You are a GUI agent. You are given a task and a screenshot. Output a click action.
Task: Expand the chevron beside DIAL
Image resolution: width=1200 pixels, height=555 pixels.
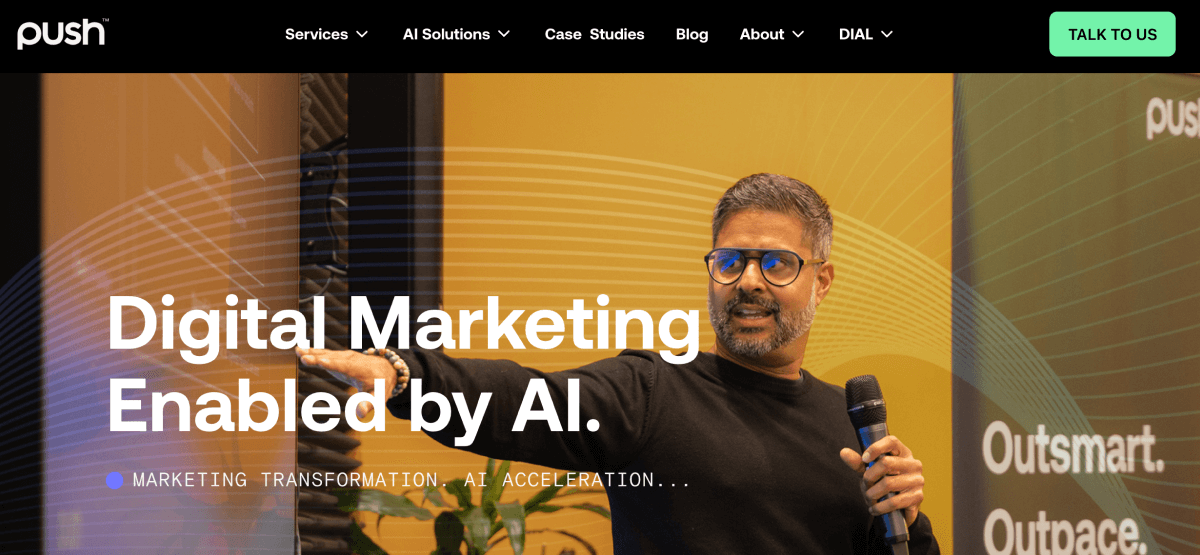[886, 34]
